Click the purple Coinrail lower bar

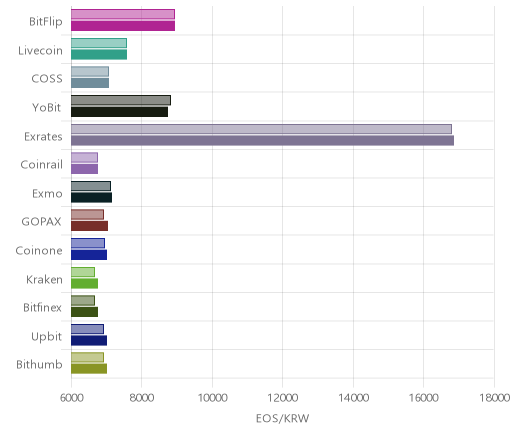84,169
